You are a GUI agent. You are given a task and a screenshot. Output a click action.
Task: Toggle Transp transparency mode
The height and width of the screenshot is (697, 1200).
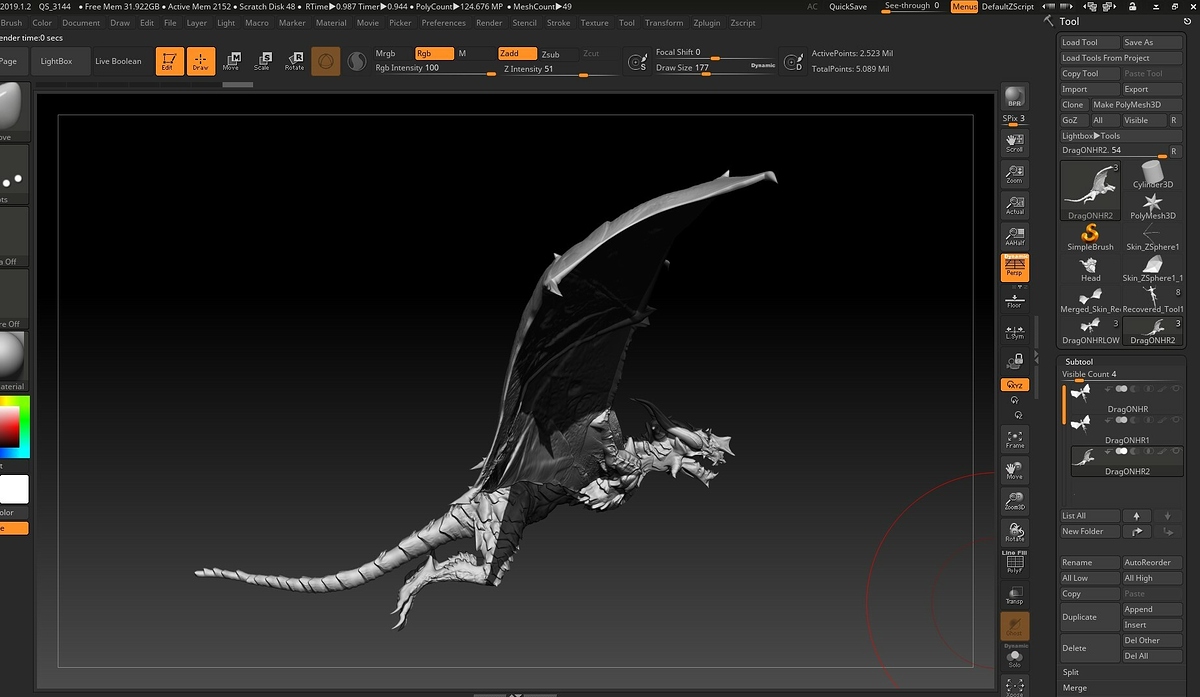pyautogui.click(x=1015, y=595)
